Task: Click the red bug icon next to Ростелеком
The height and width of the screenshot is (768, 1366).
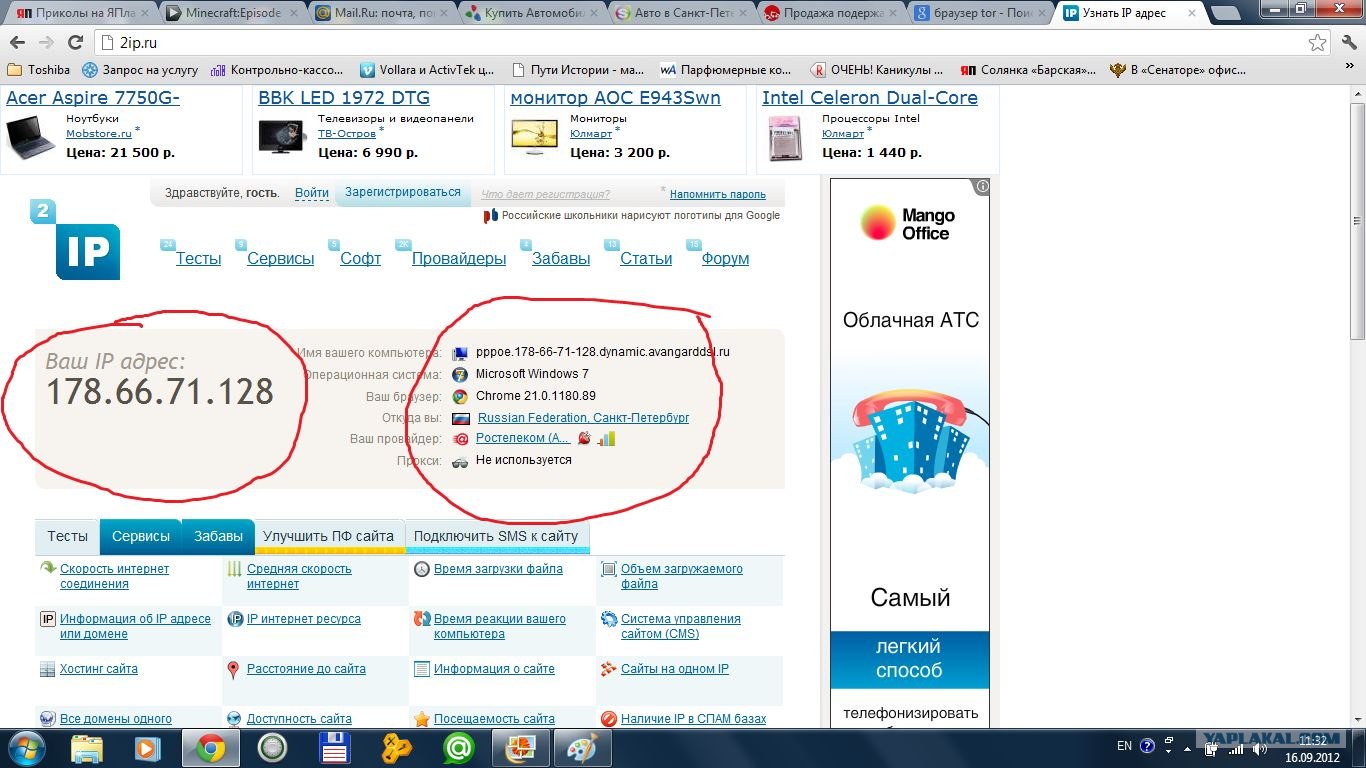Action: (x=584, y=438)
